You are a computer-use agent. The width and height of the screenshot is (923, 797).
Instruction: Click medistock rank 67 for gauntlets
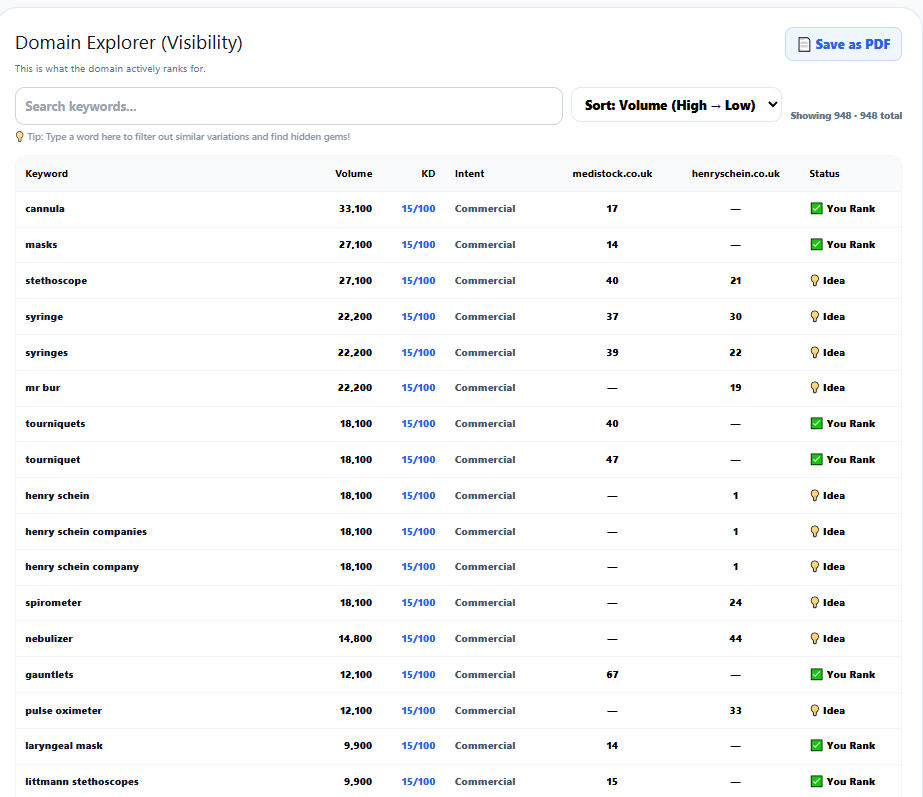[x=612, y=674]
